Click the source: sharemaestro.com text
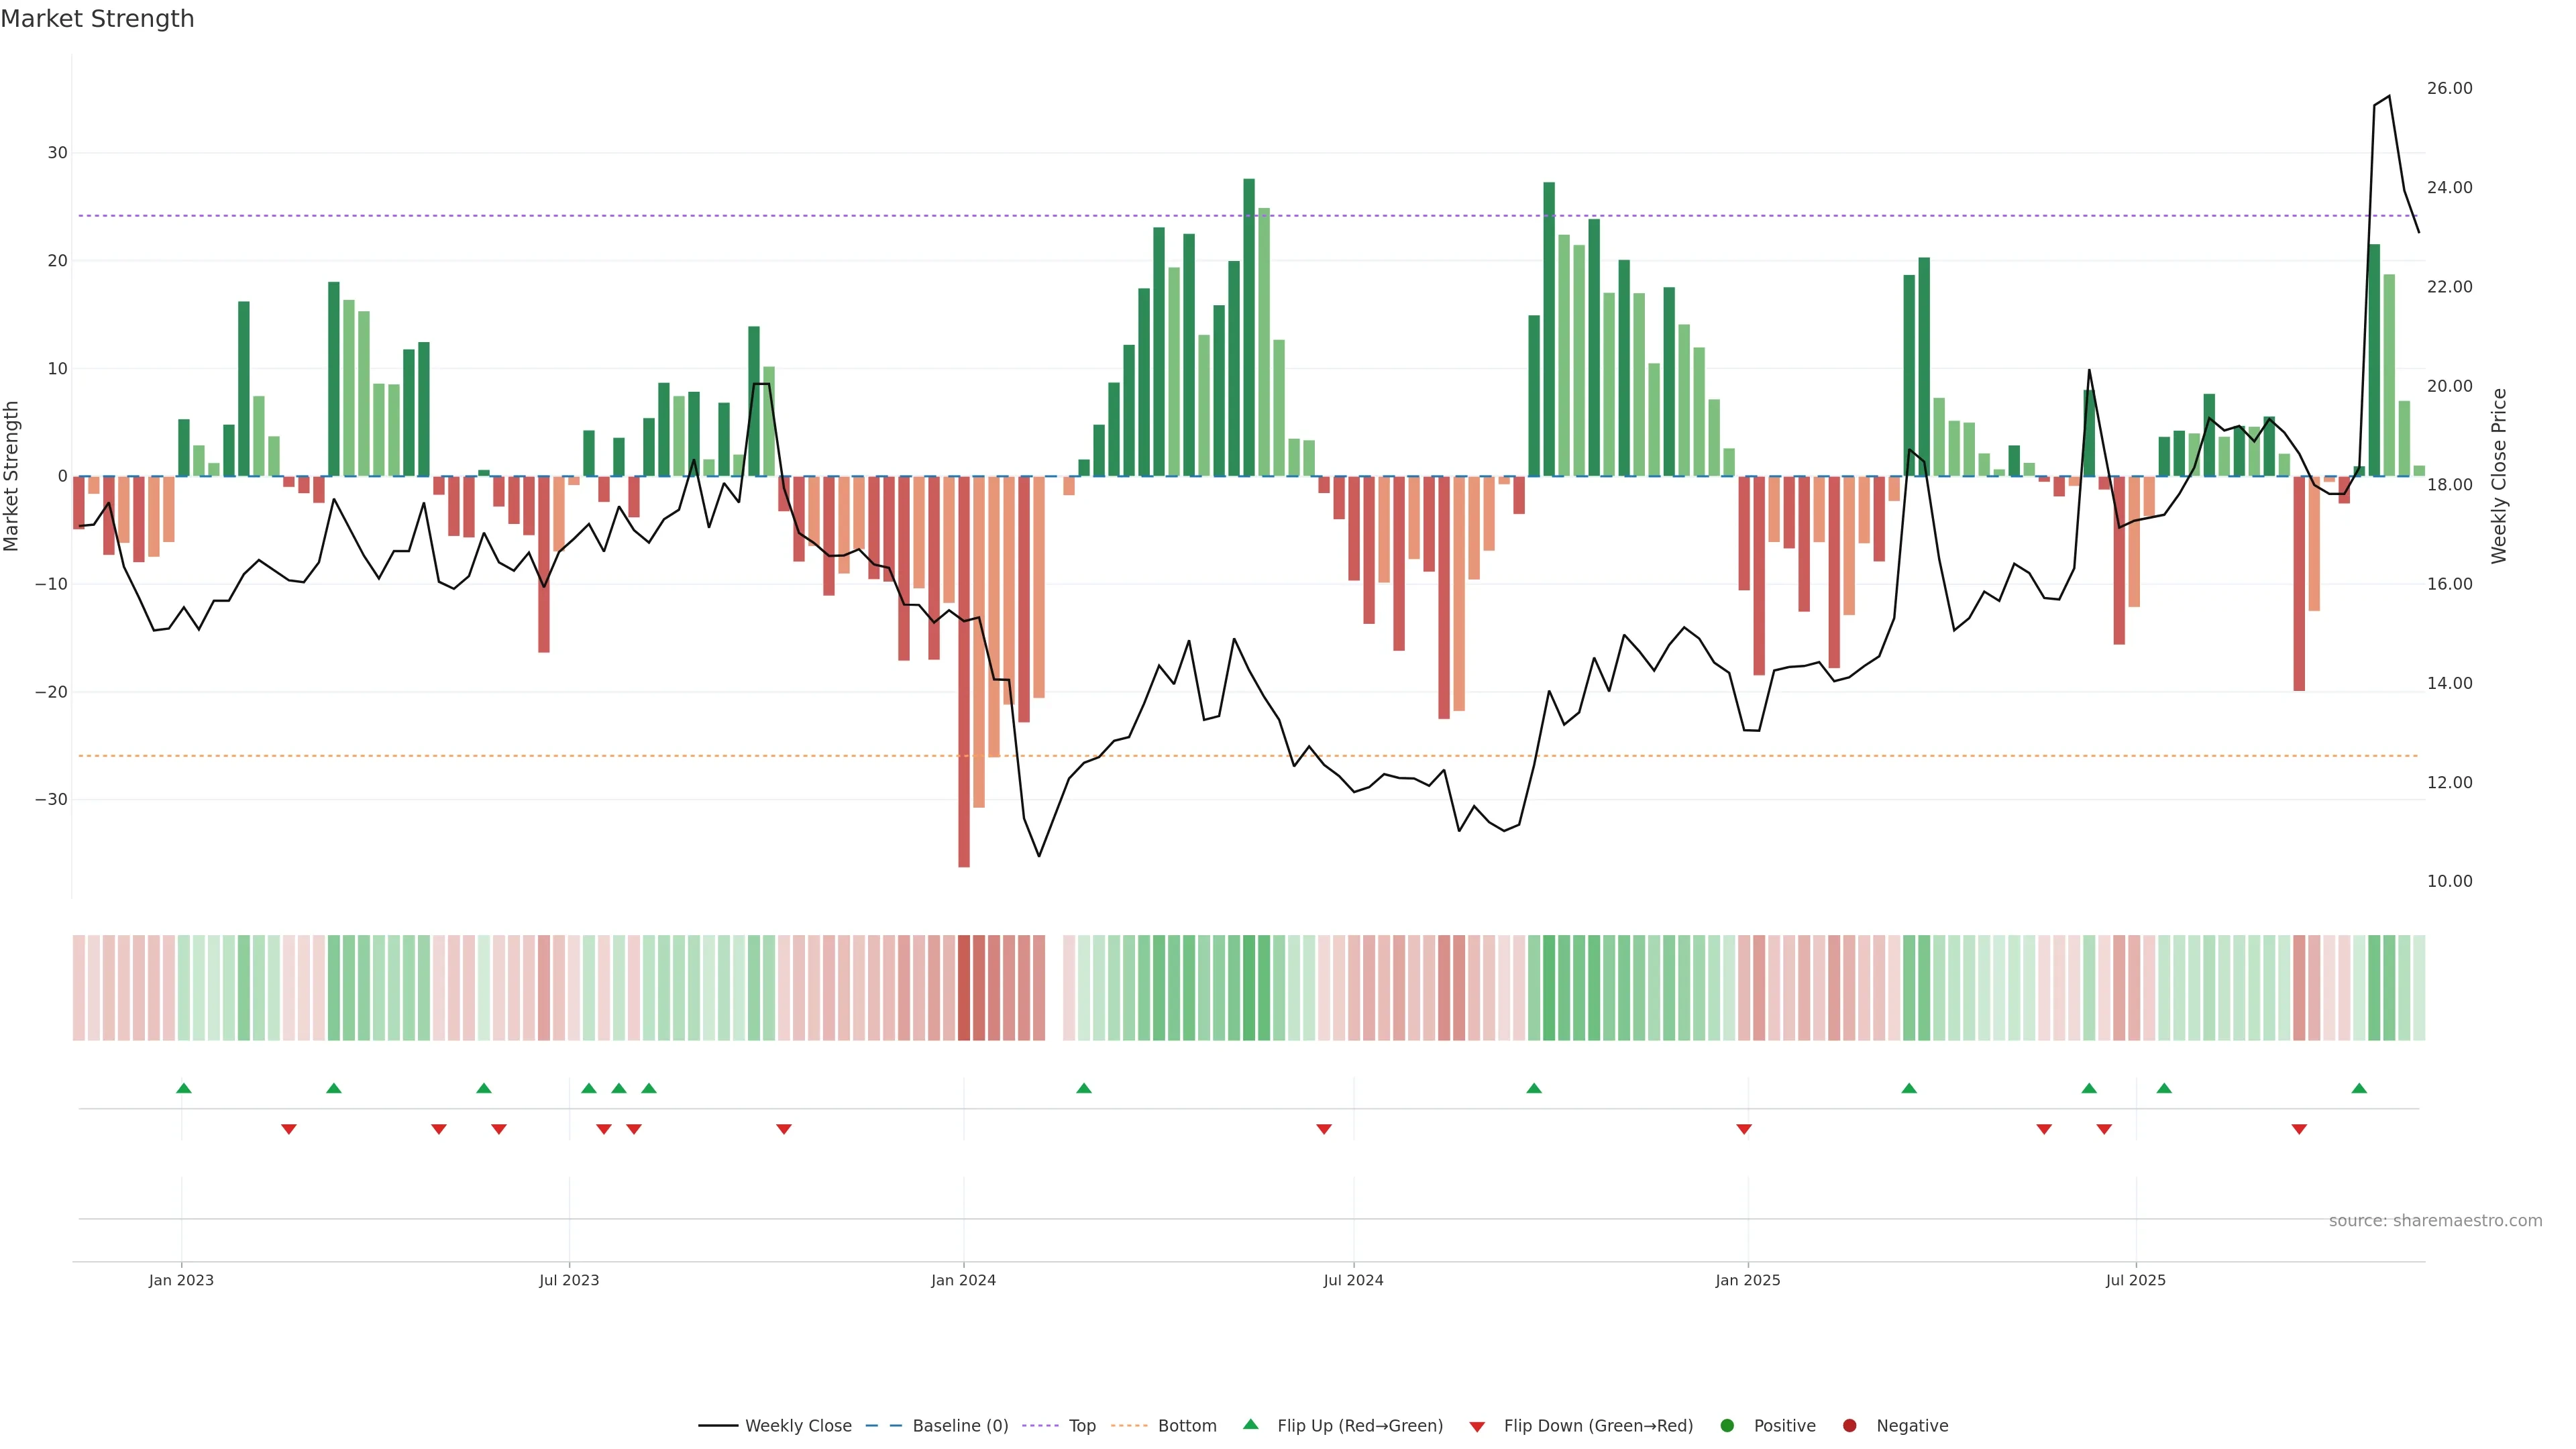The image size is (2576, 1449). click(x=2435, y=1220)
